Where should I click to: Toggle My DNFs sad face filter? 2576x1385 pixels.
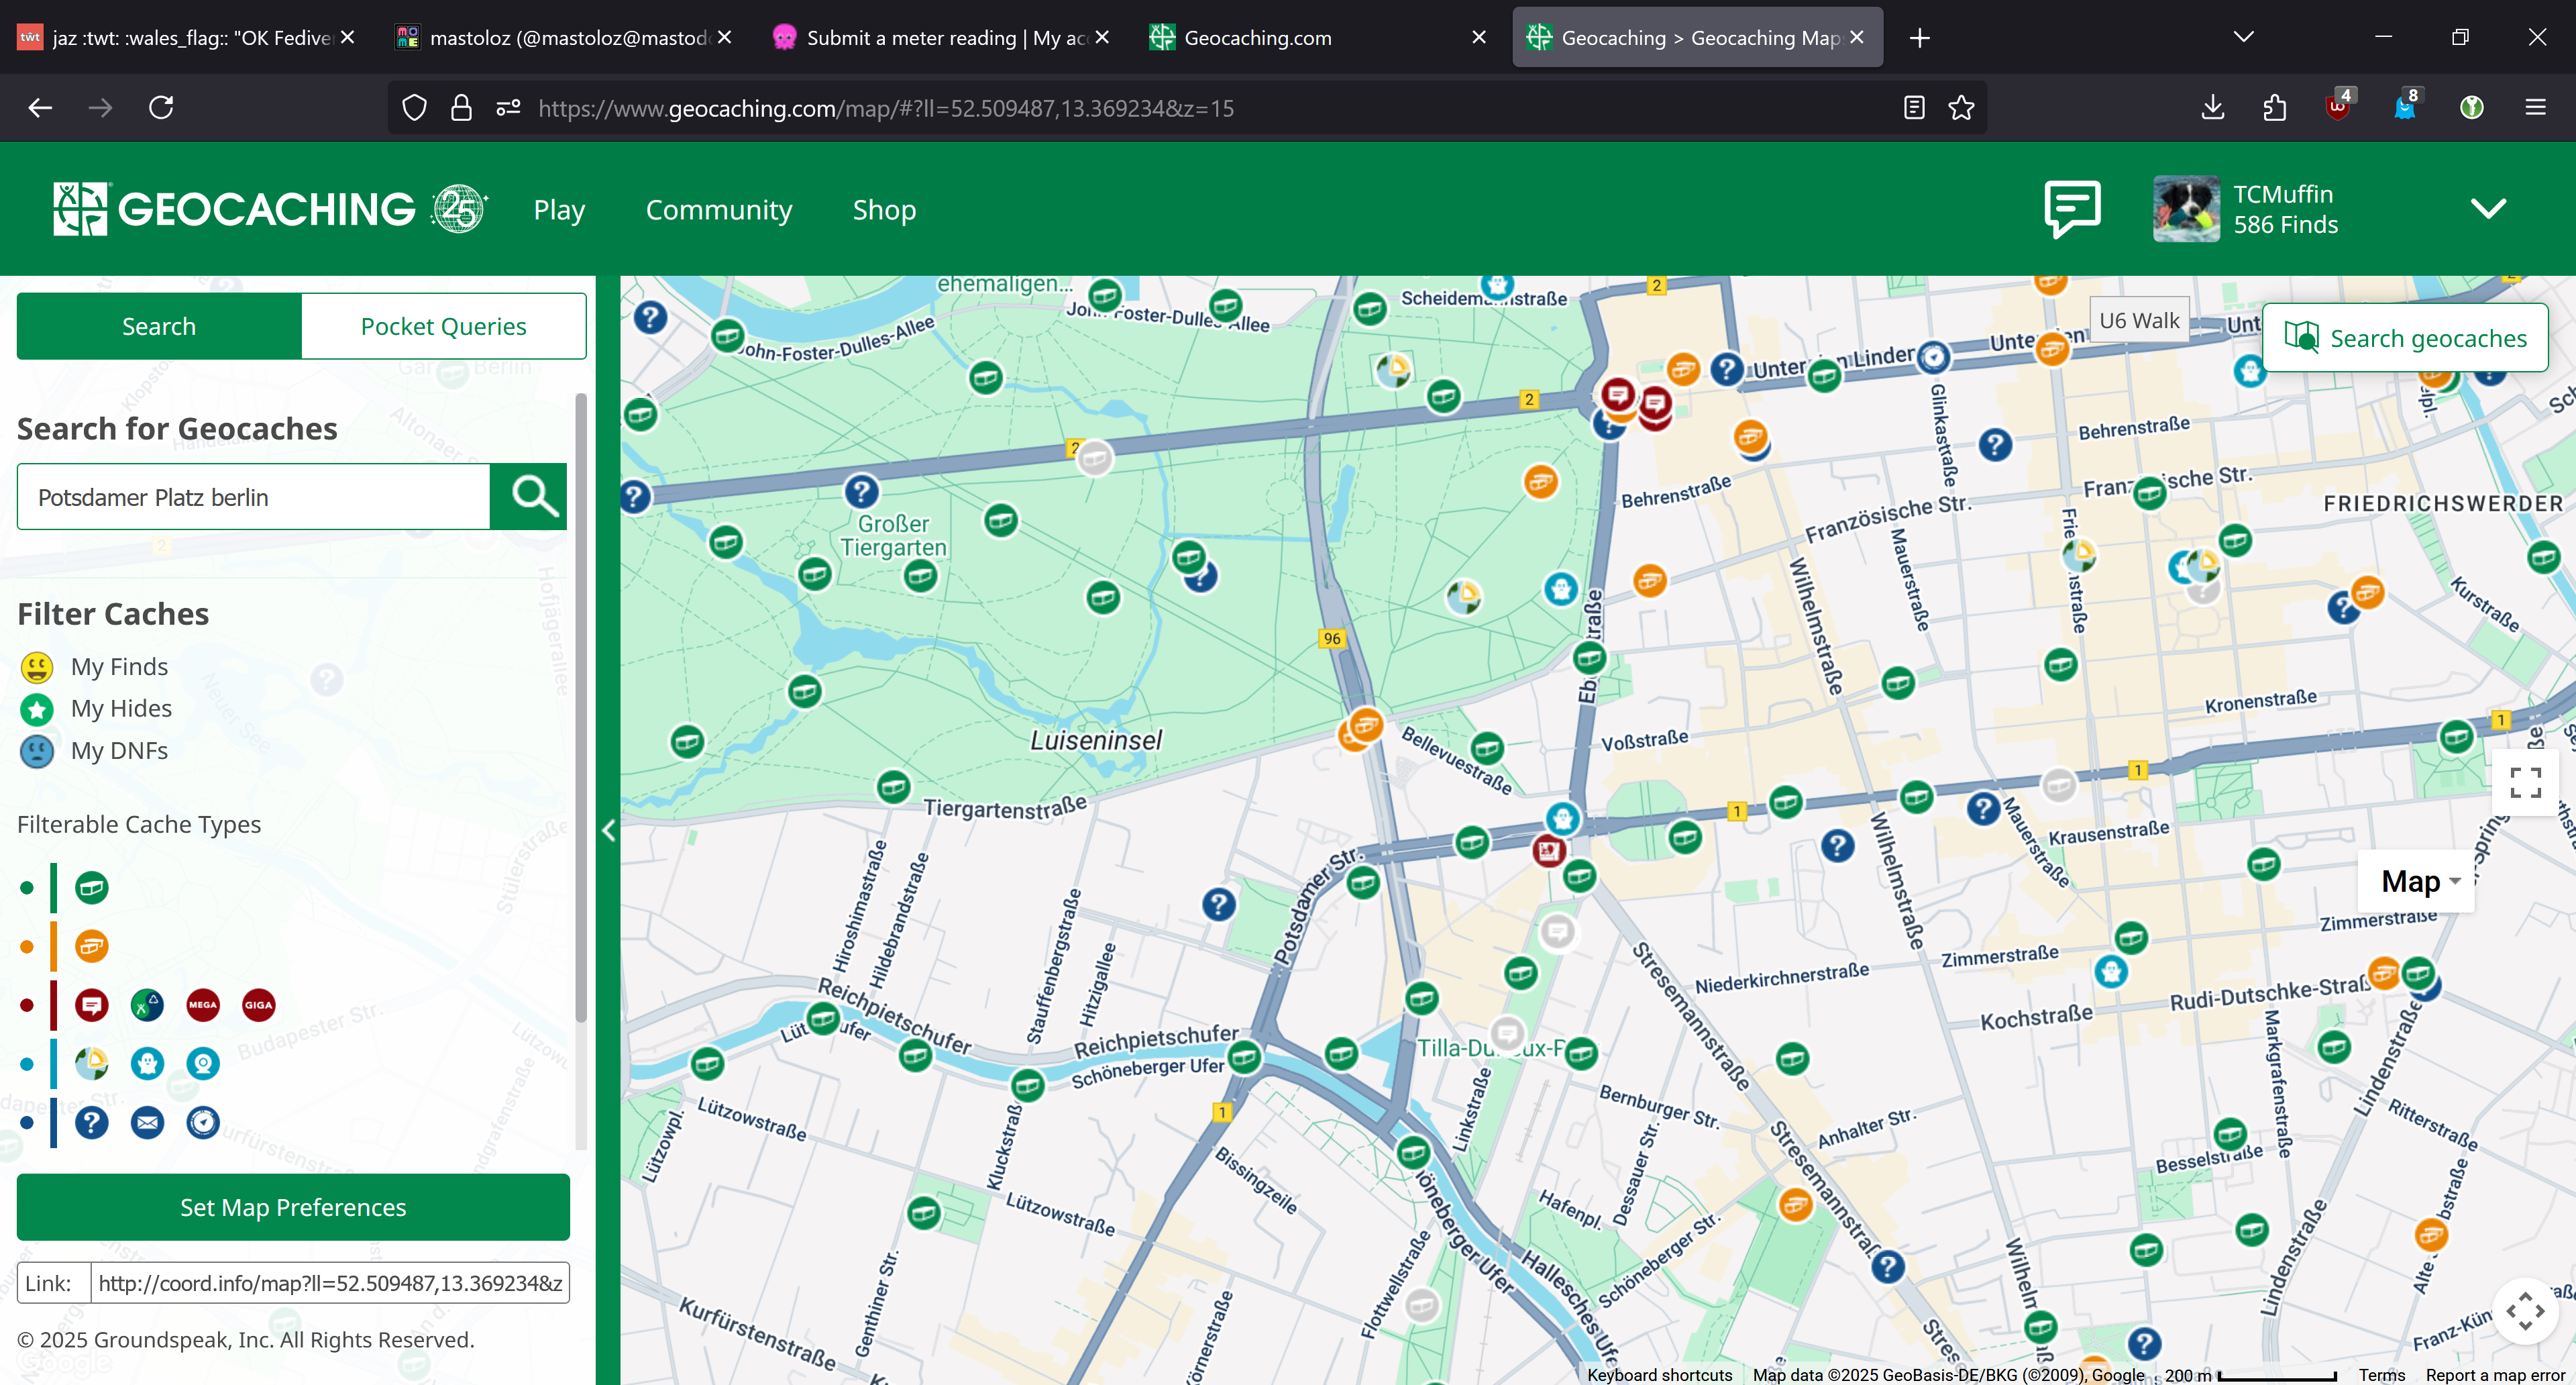[37, 751]
